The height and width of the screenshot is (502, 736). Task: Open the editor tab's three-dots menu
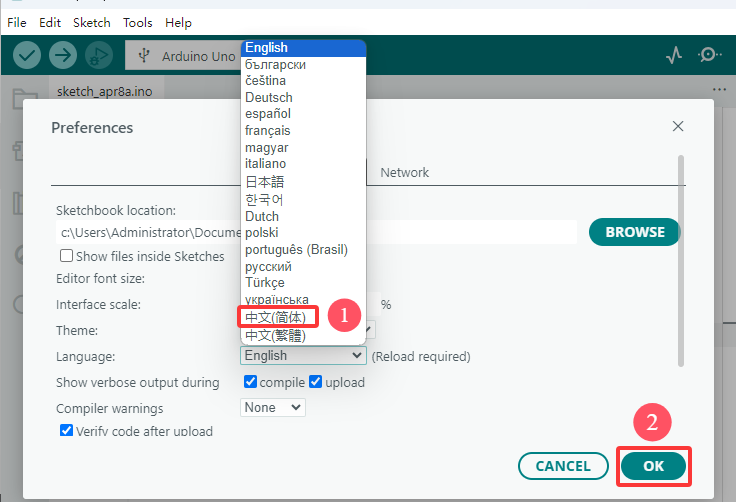719,89
